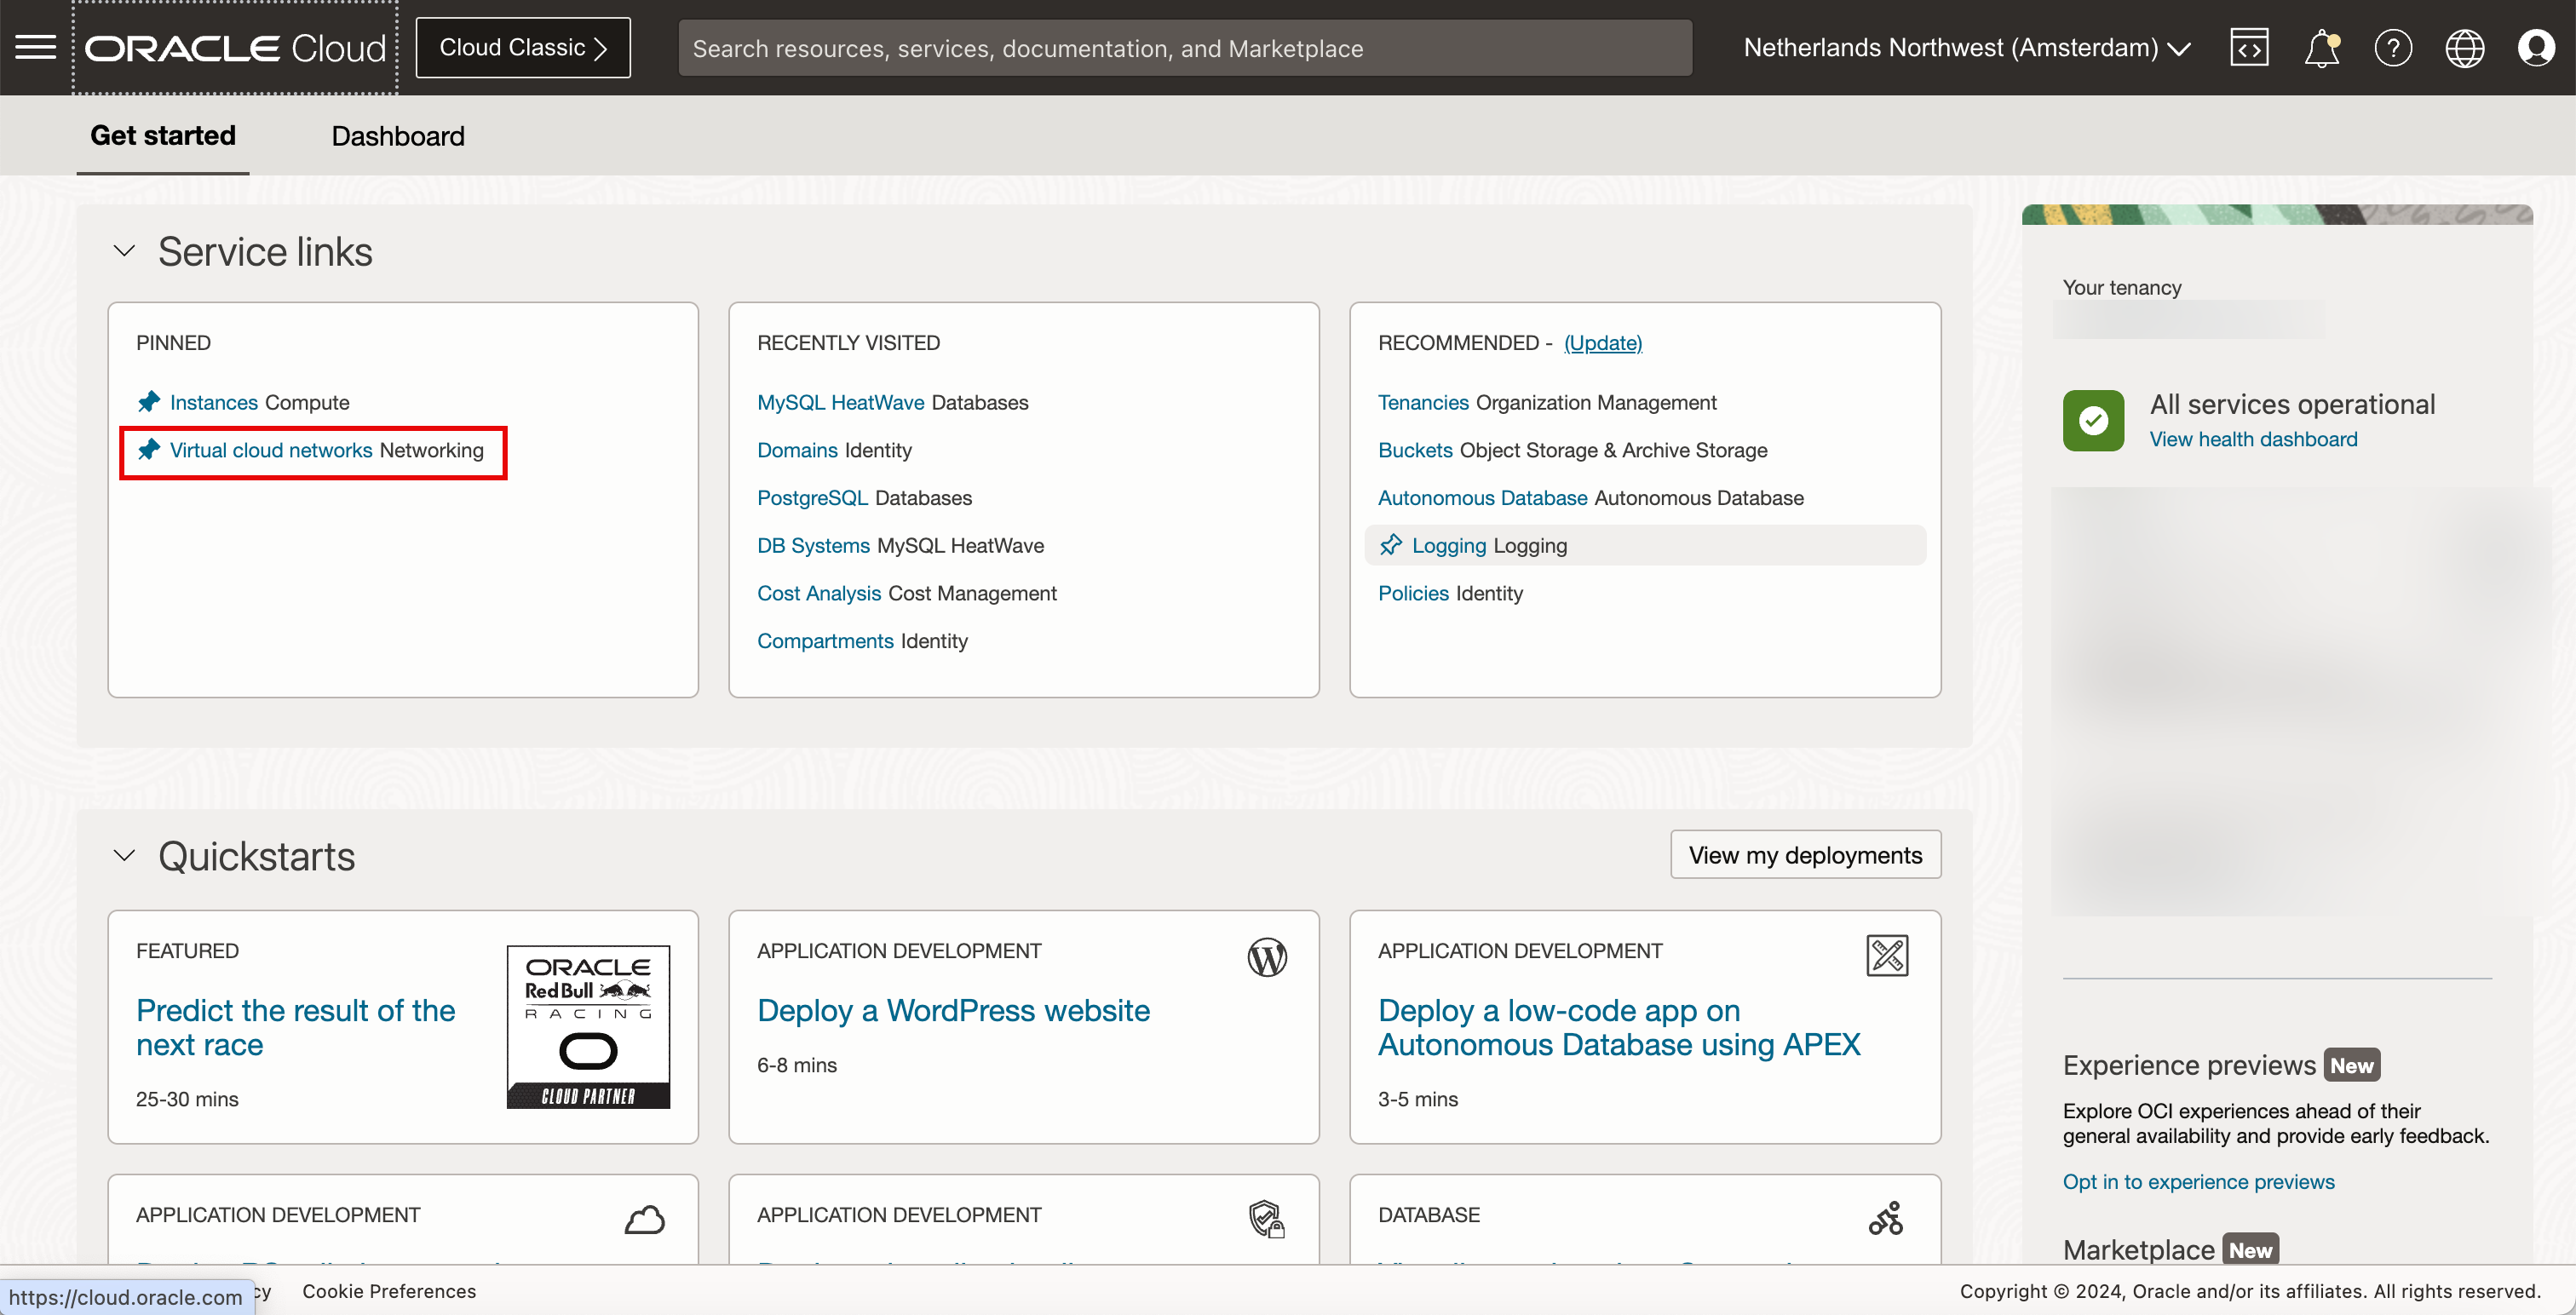Image resolution: width=2576 pixels, height=1315 pixels.
Task: Click View my deployments button
Action: [1805, 855]
